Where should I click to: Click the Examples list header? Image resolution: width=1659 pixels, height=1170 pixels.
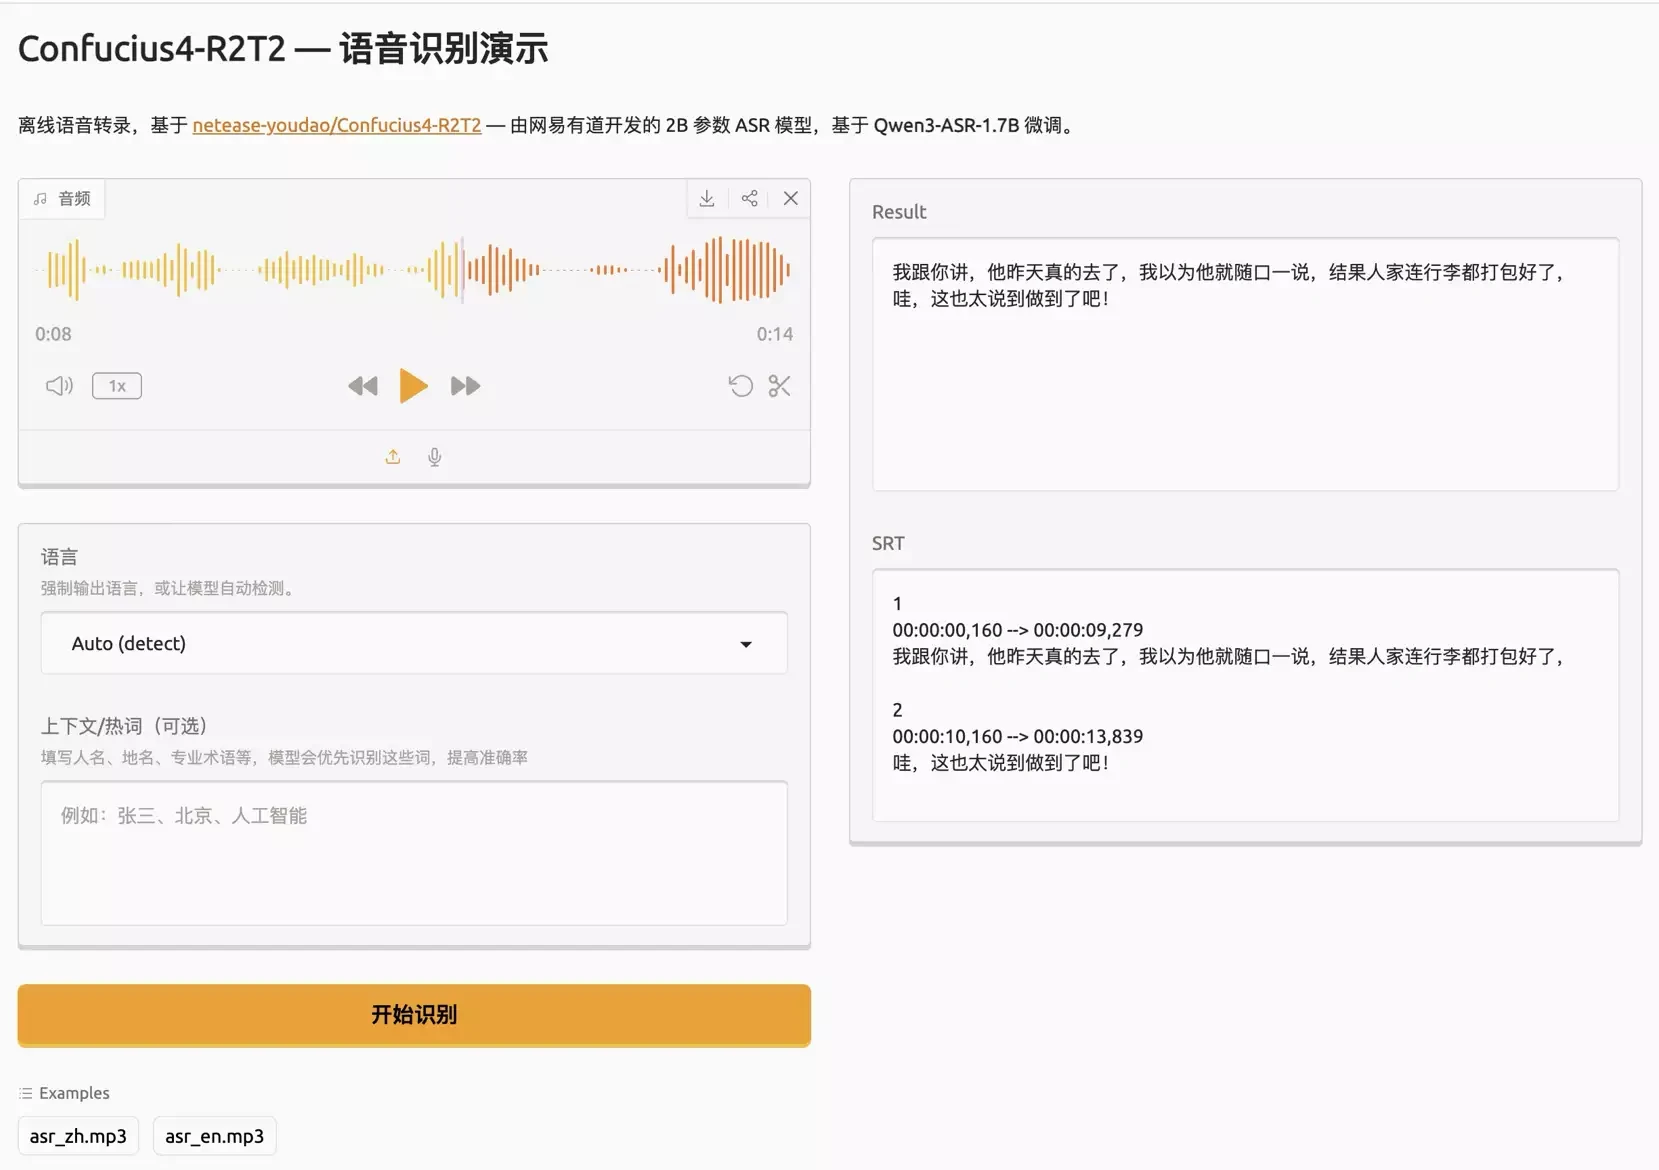[64, 1093]
